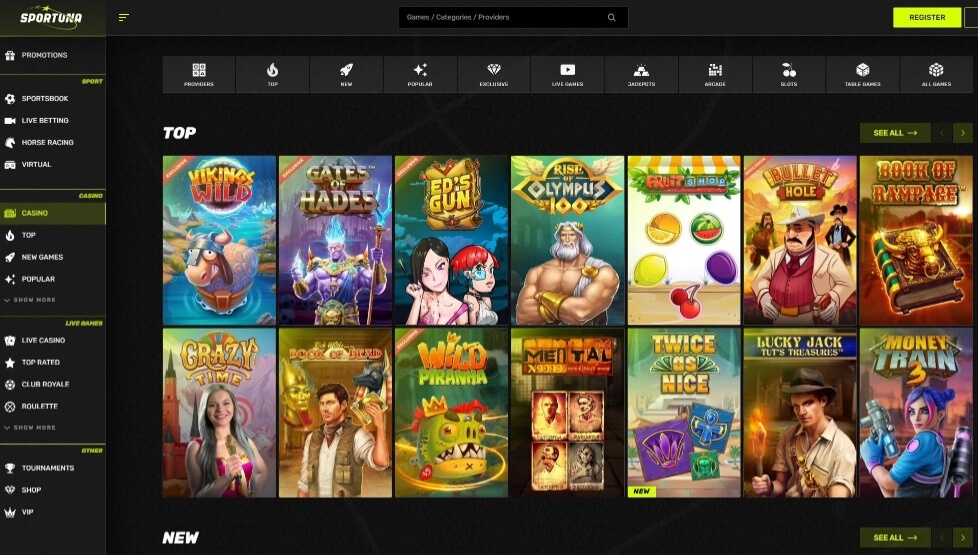Select the All Games dice category
The image size is (978, 555).
936,74
